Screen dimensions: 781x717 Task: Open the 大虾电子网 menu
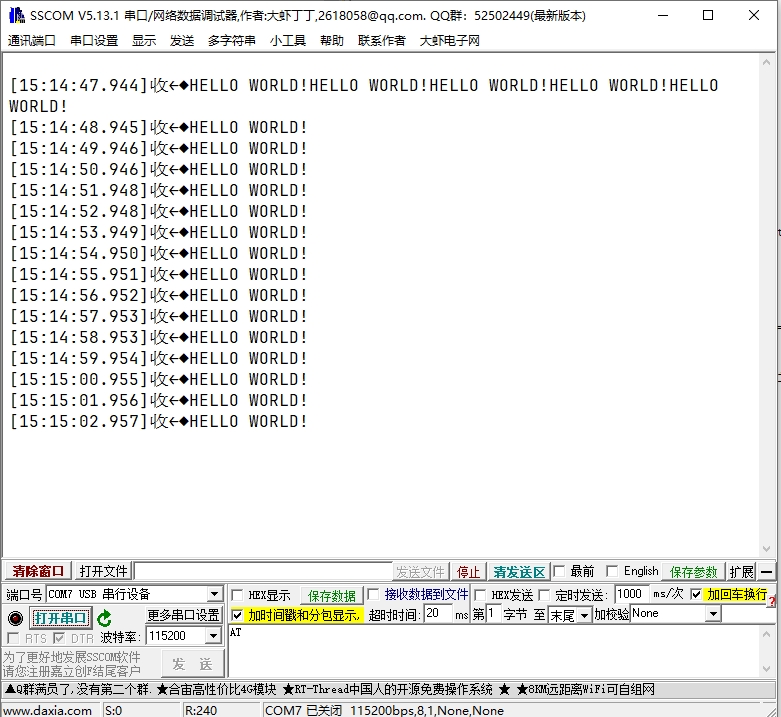[x=449, y=40]
